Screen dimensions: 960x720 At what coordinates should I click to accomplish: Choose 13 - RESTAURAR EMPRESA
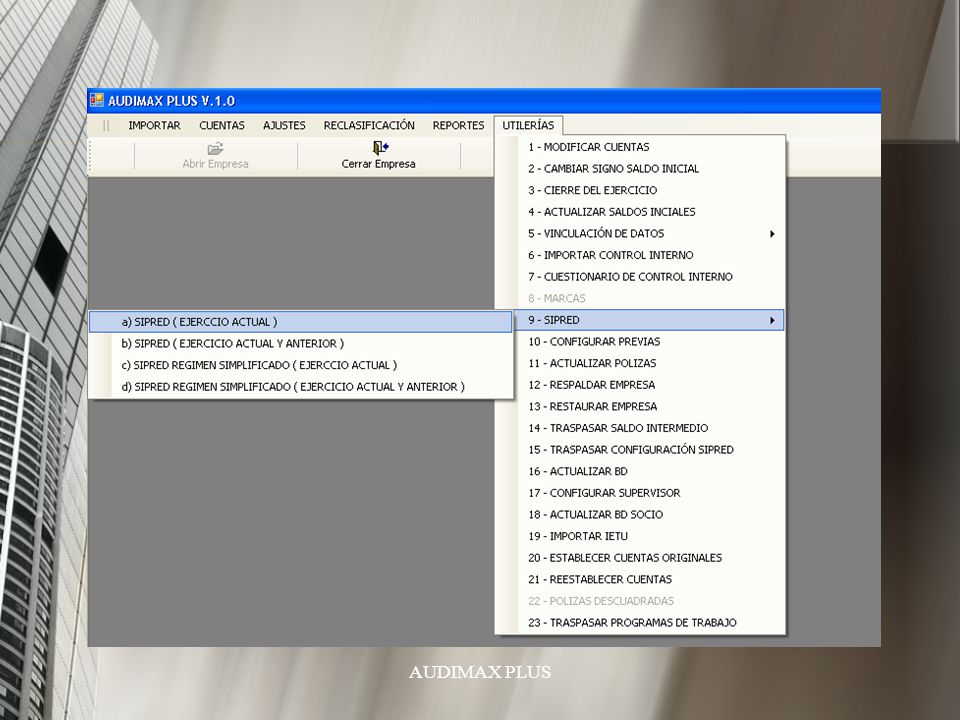pyautogui.click(x=640, y=407)
